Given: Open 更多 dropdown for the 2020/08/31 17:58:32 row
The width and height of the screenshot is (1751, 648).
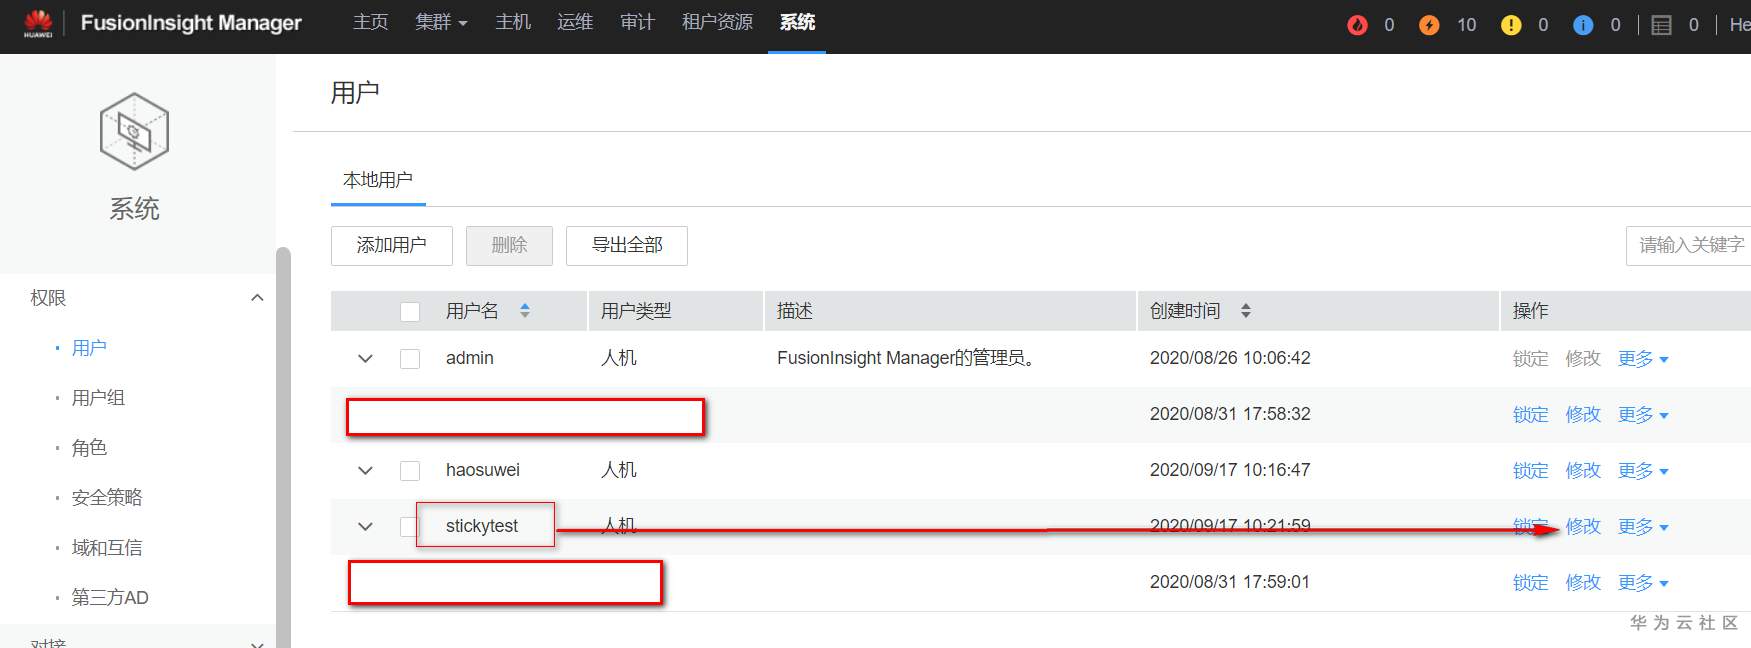Looking at the screenshot, I should pos(1643,414).
